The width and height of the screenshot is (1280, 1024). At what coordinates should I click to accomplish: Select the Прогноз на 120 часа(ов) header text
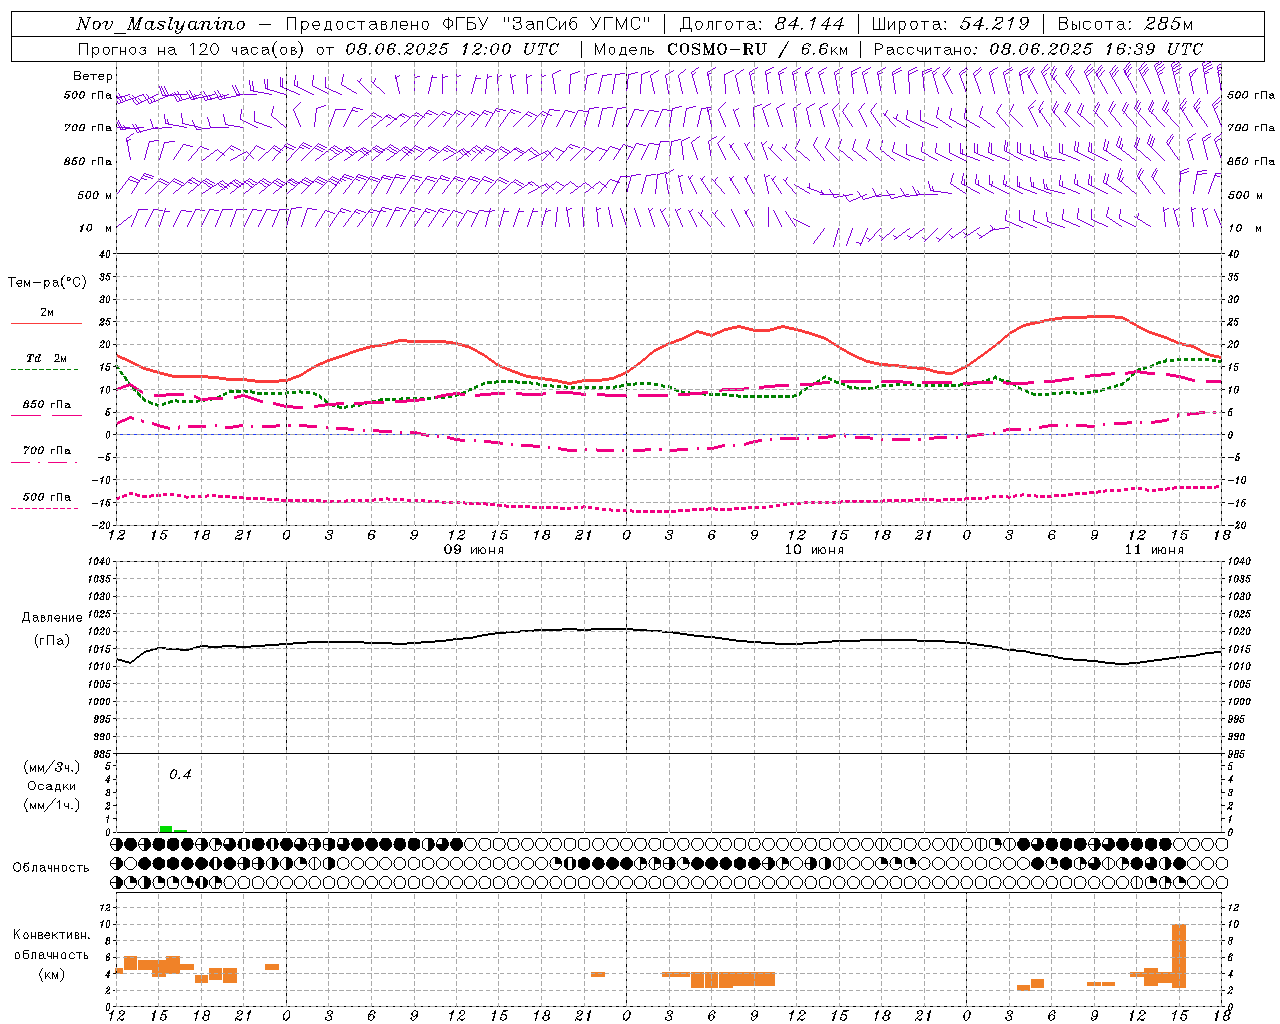[x=193, y=49]
